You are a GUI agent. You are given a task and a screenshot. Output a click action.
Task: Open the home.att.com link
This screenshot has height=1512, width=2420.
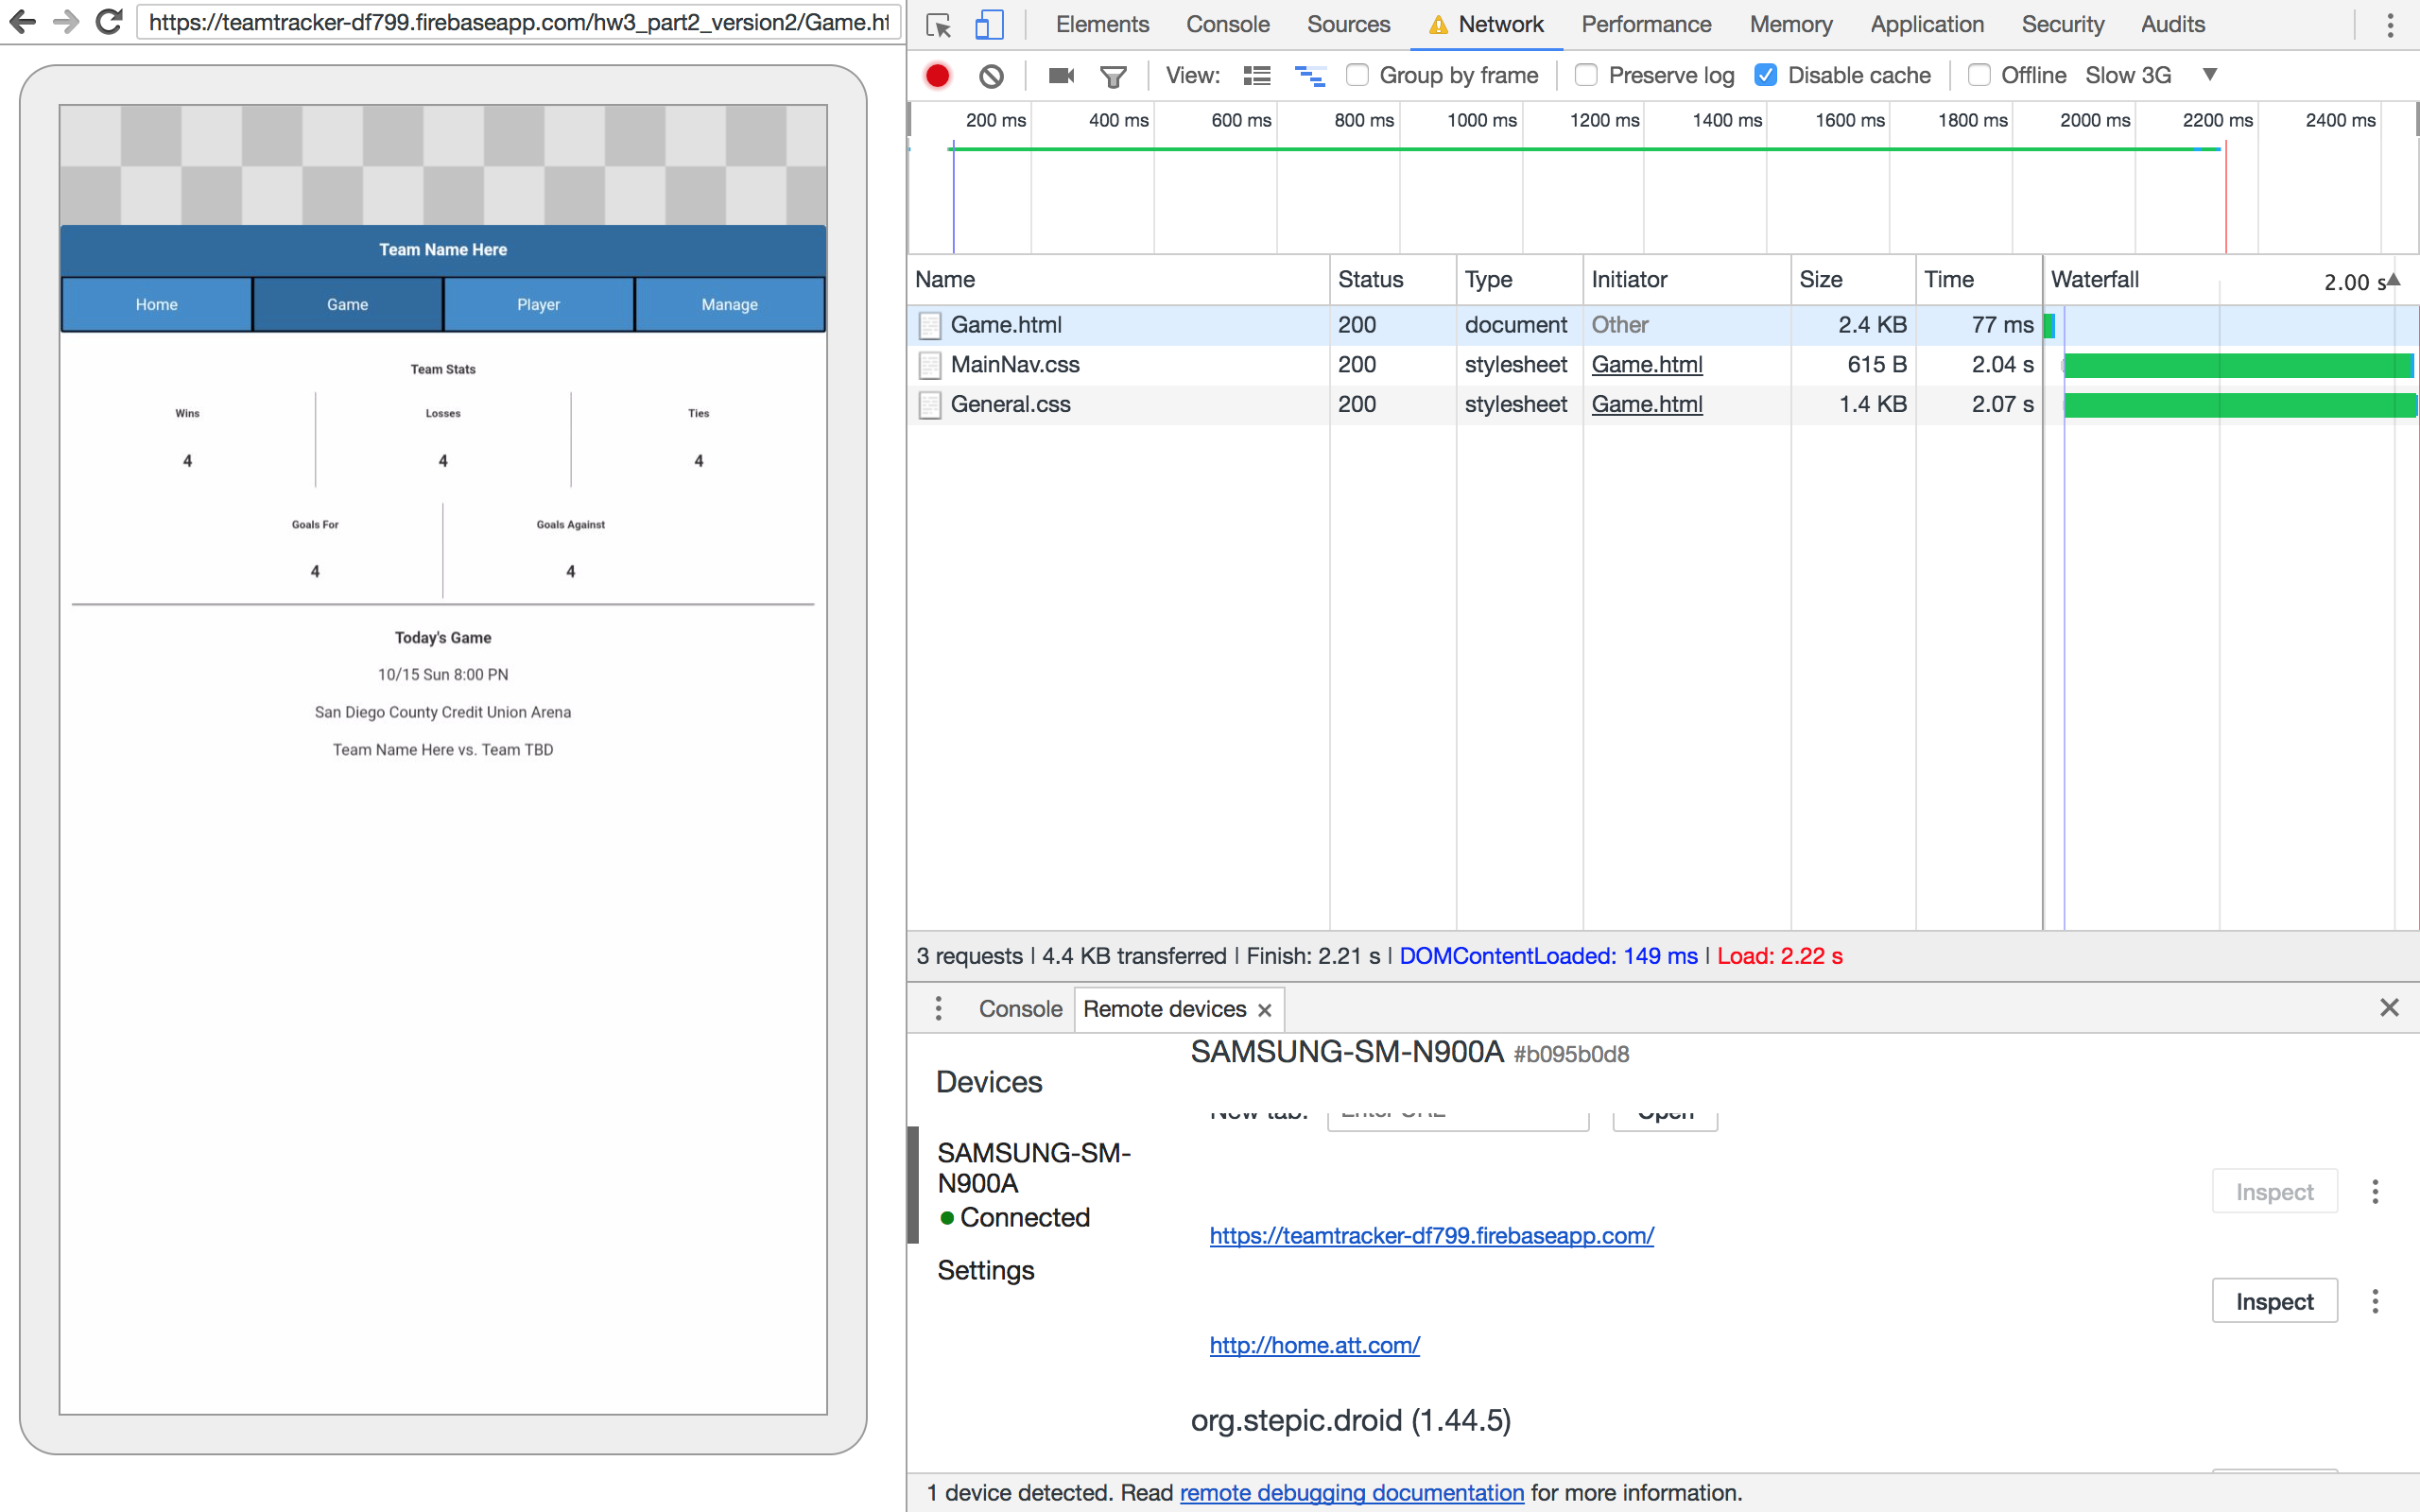click(x=1314, y=1346)
